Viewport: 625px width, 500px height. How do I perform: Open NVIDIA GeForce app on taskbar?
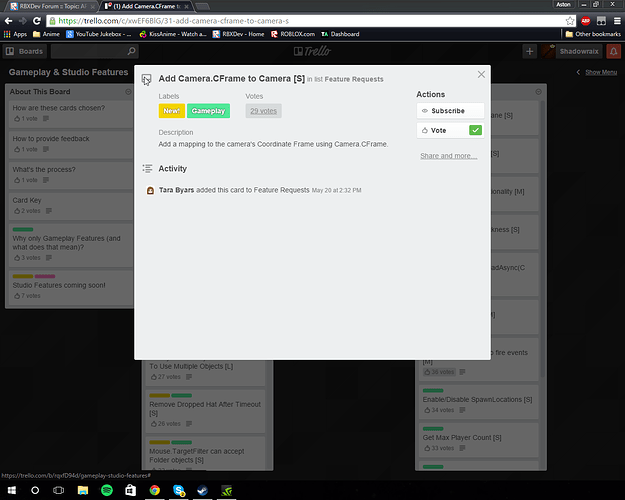[226, 490]
